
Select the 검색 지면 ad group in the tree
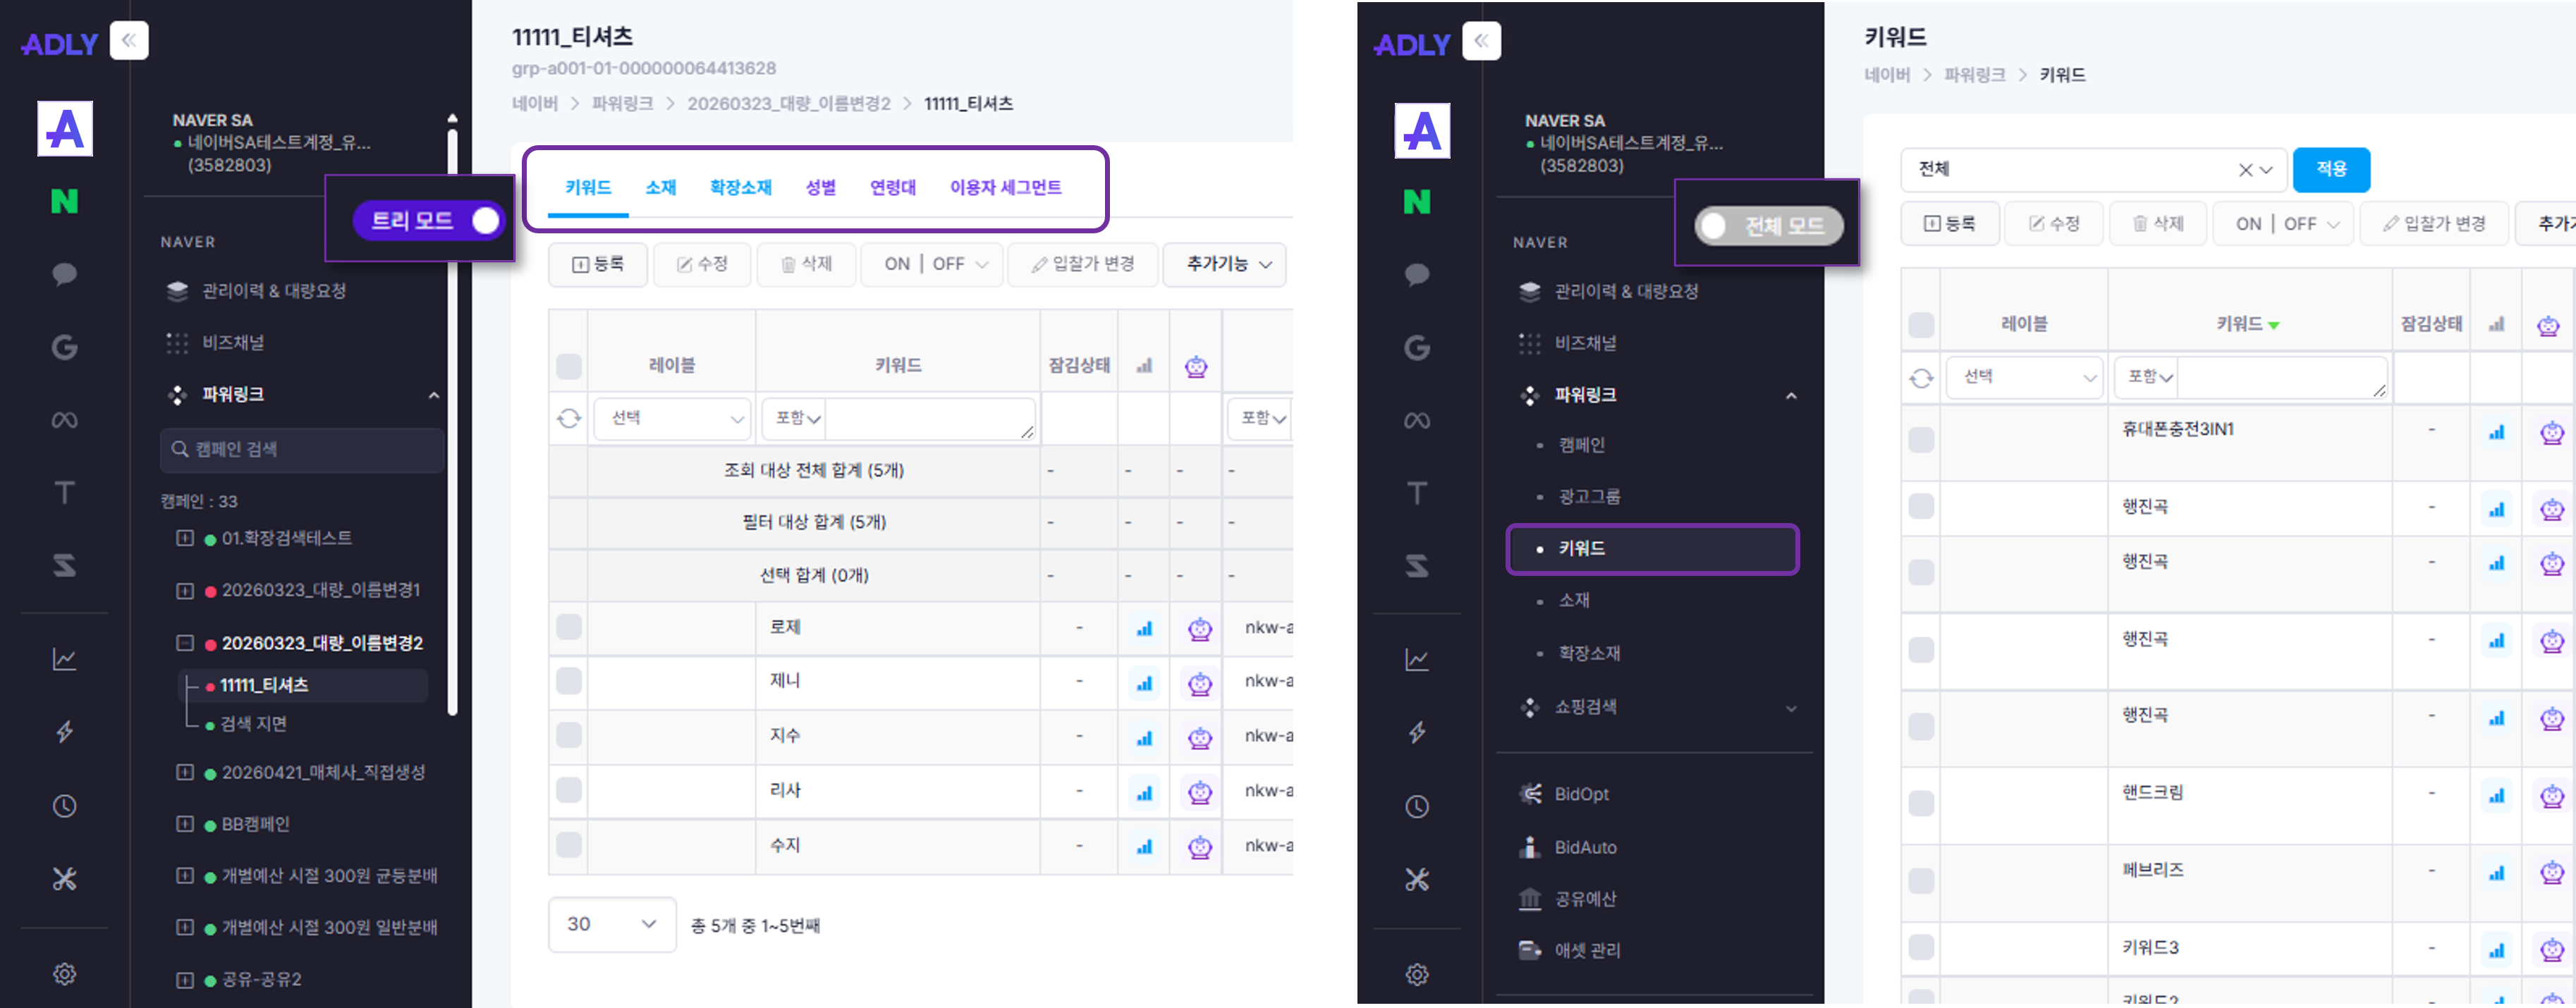tap(253, 724)
